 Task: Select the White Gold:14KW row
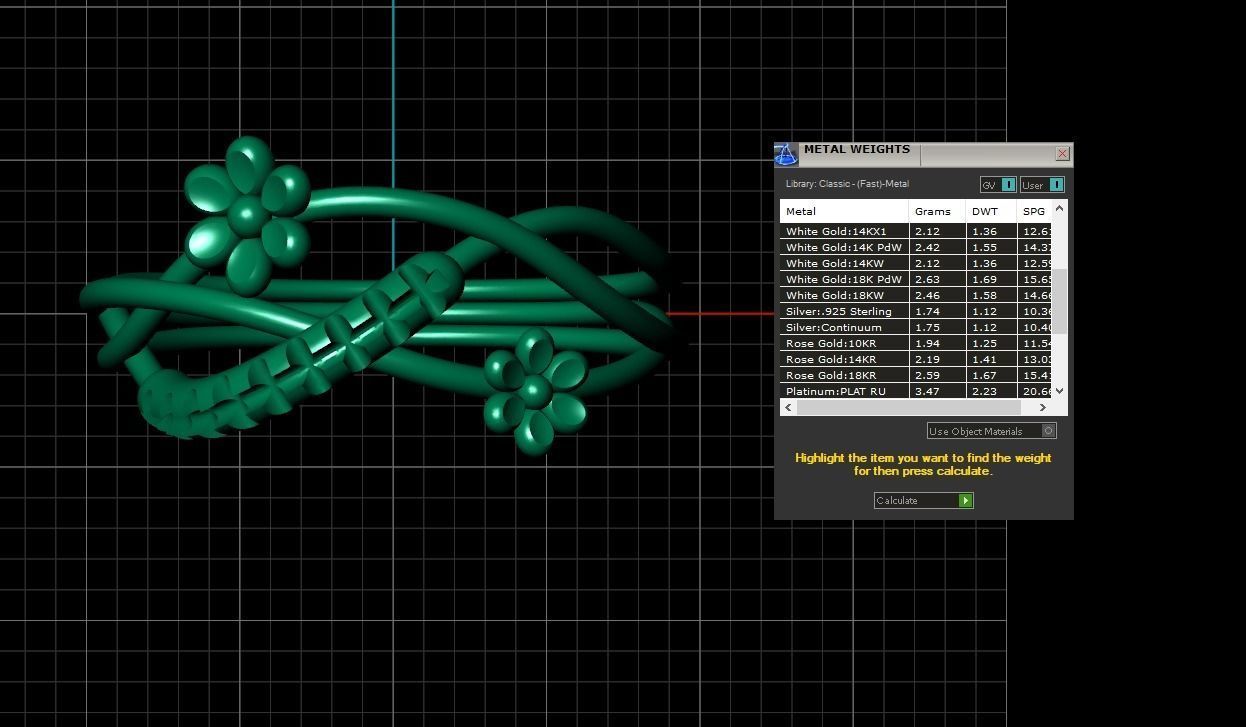pyautogui.click(x=916, y=263)
